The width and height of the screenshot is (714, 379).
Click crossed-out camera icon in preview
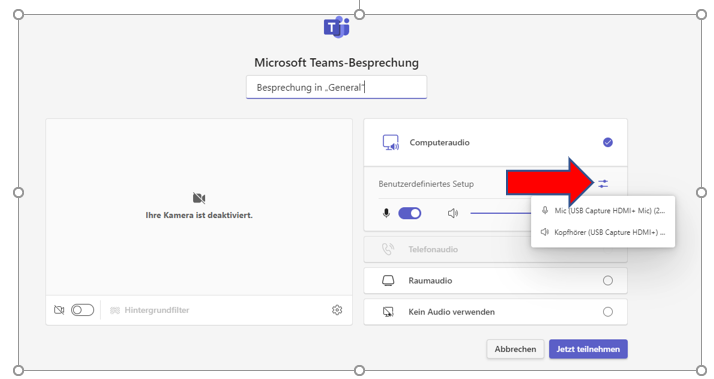tap(199, 198)
